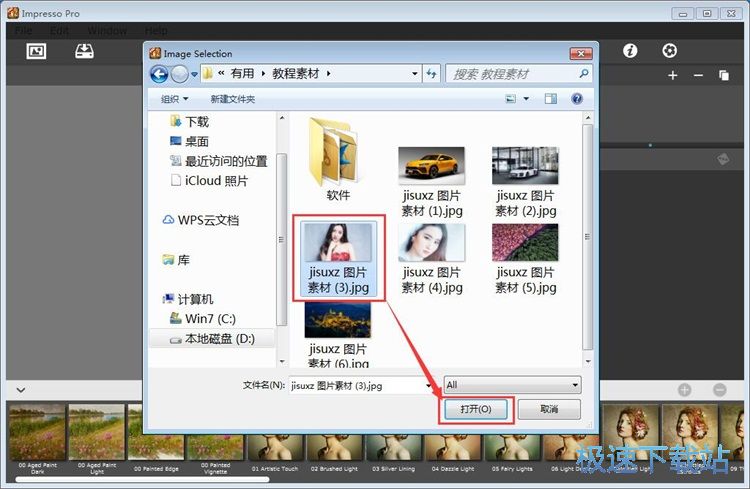Image resolution: width=750 pixels, height=489 pixels.
Task: Click the forward navigation arrow in dialog
Action: point(180,74)
